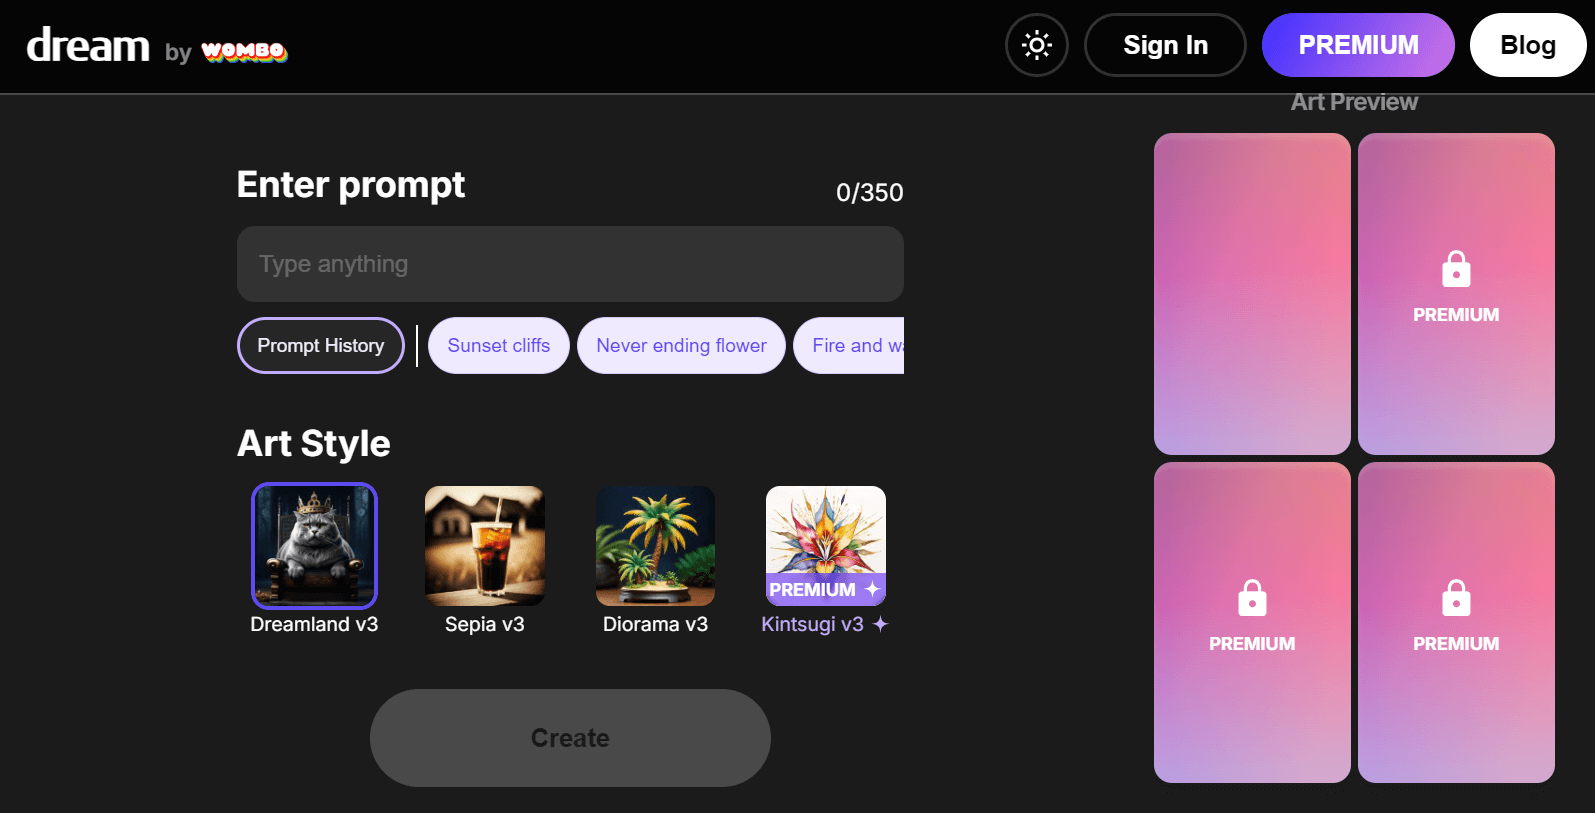Toggle the light/dark theme sun icon
Viewport: 1595px width, 813px height.
tap(1037, 45)
